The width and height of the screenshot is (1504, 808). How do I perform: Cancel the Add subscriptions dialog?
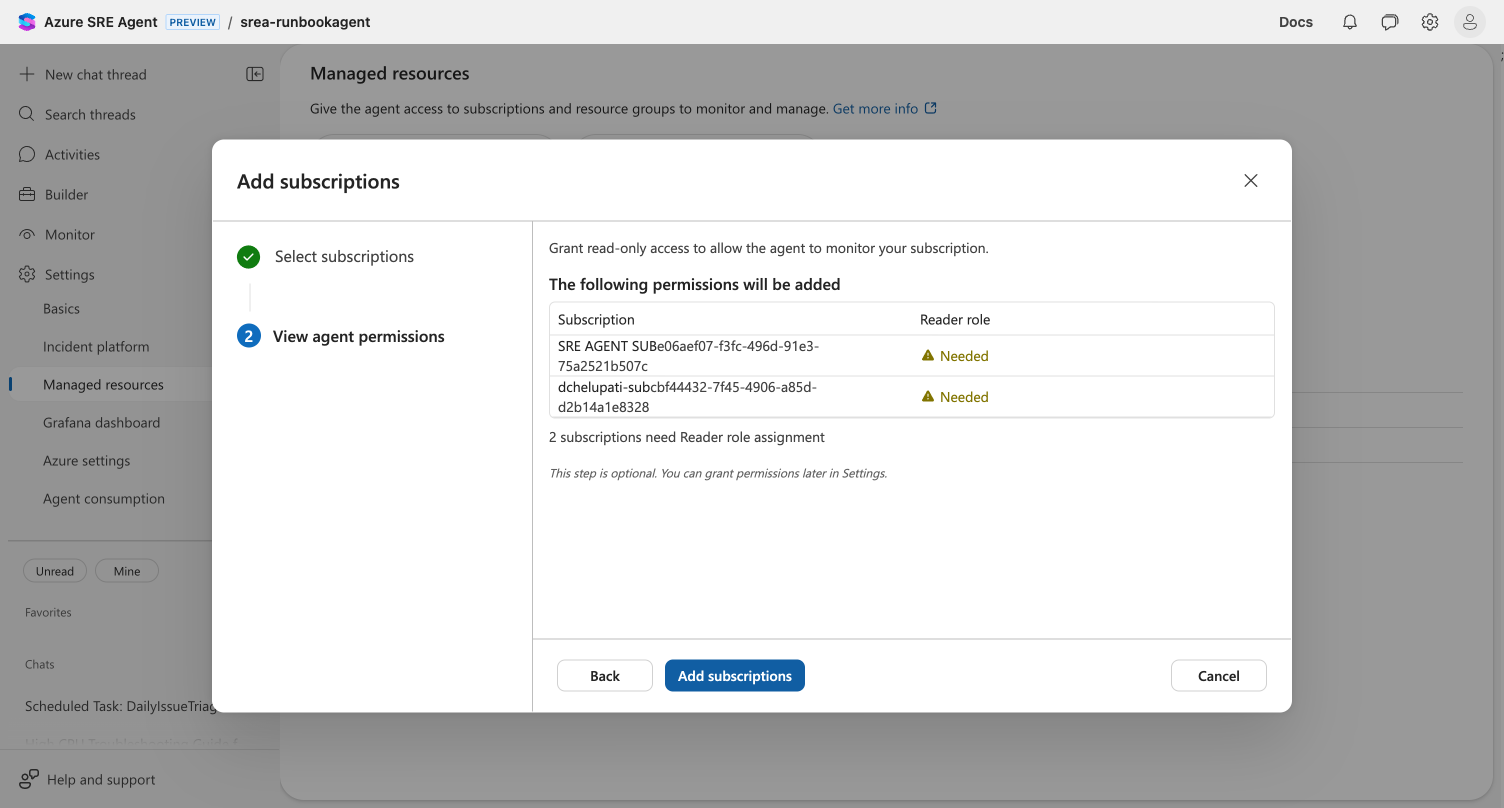1219,676
